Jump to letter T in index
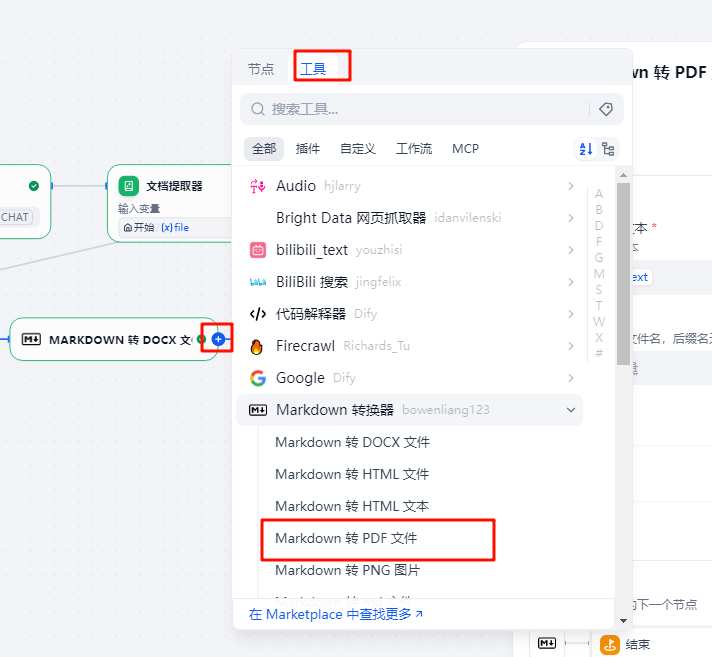 click(599, 306)
